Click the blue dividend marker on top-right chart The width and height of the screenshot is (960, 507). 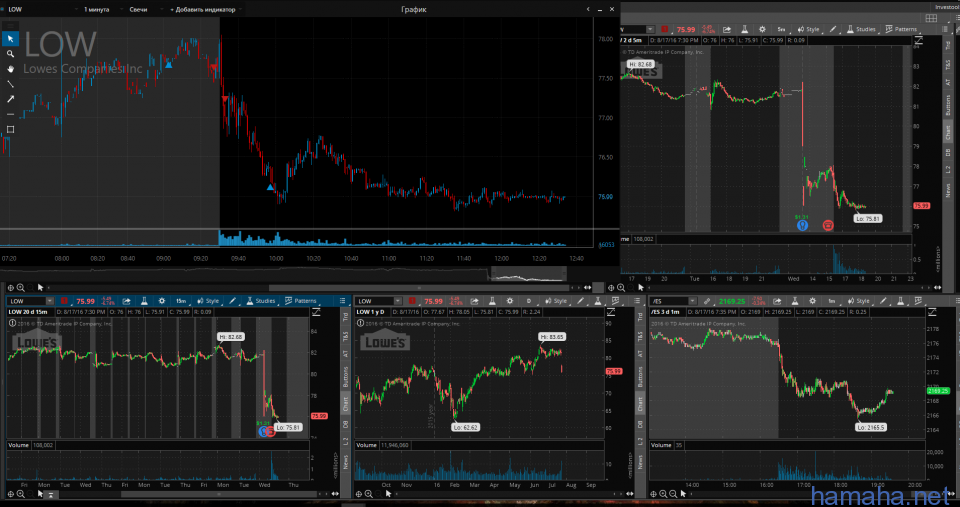point(802,225)
